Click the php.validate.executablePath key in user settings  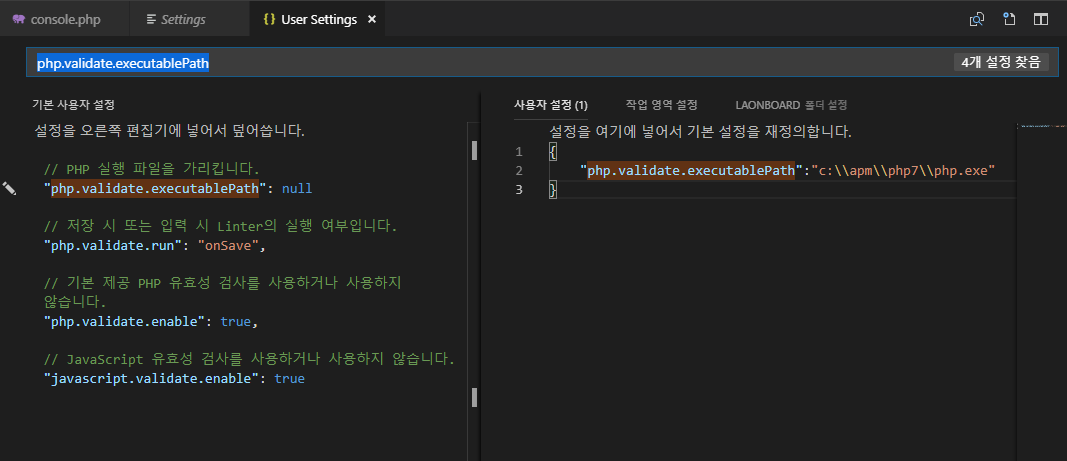point(691,170)
